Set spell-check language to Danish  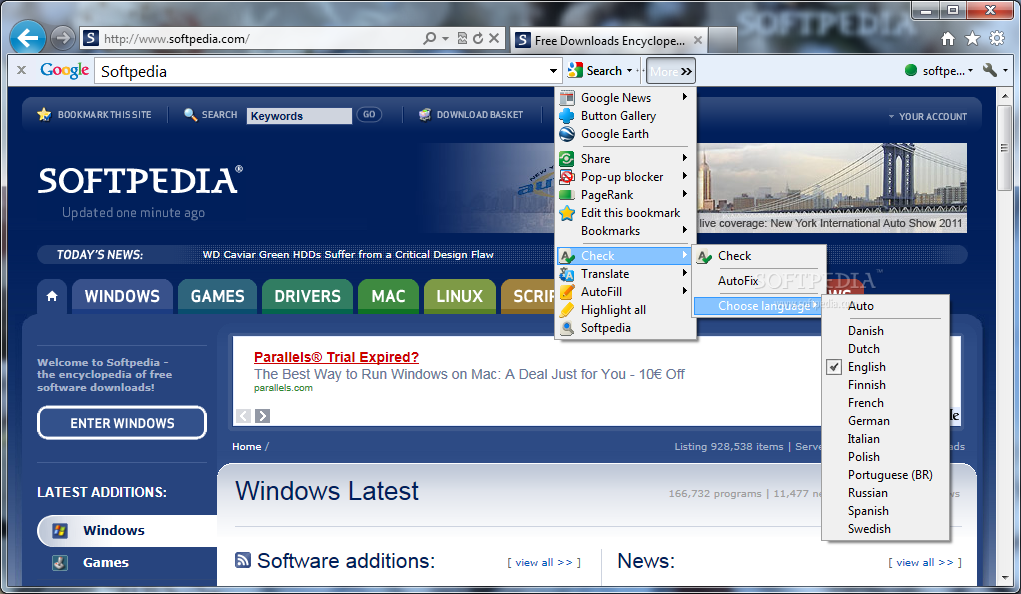tap(886, 331)
